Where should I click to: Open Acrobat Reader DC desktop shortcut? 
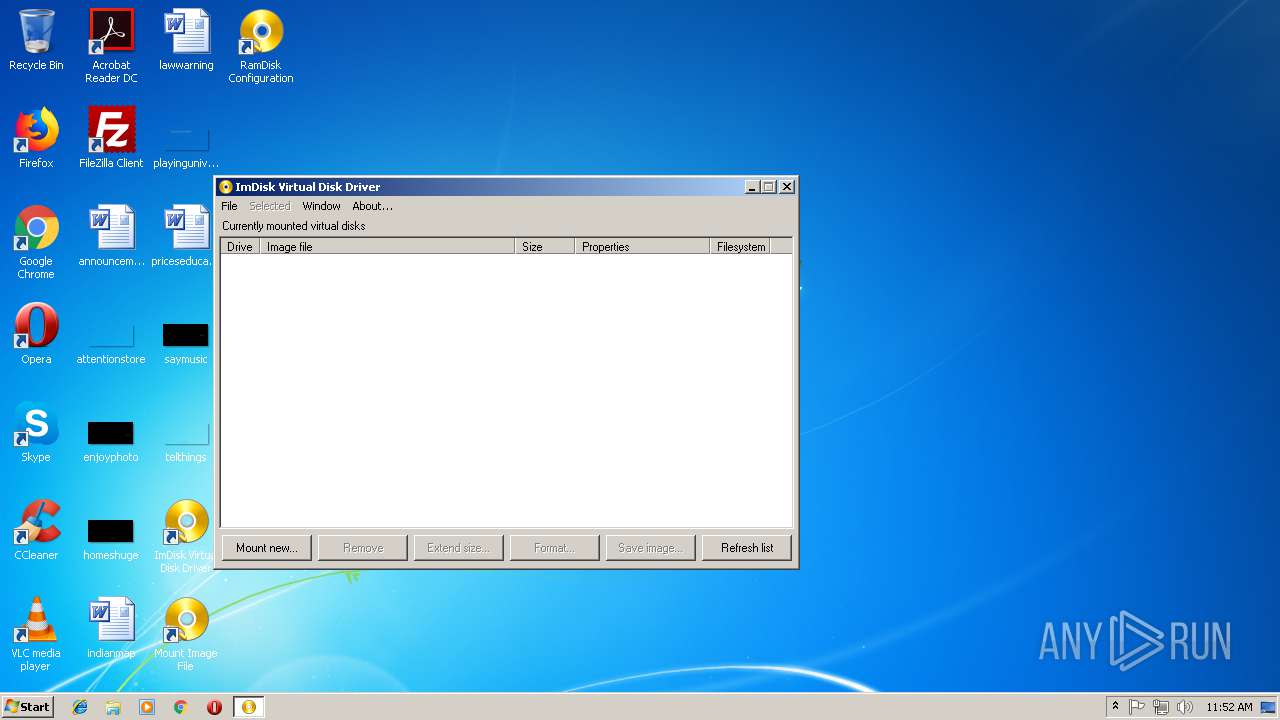111,46
